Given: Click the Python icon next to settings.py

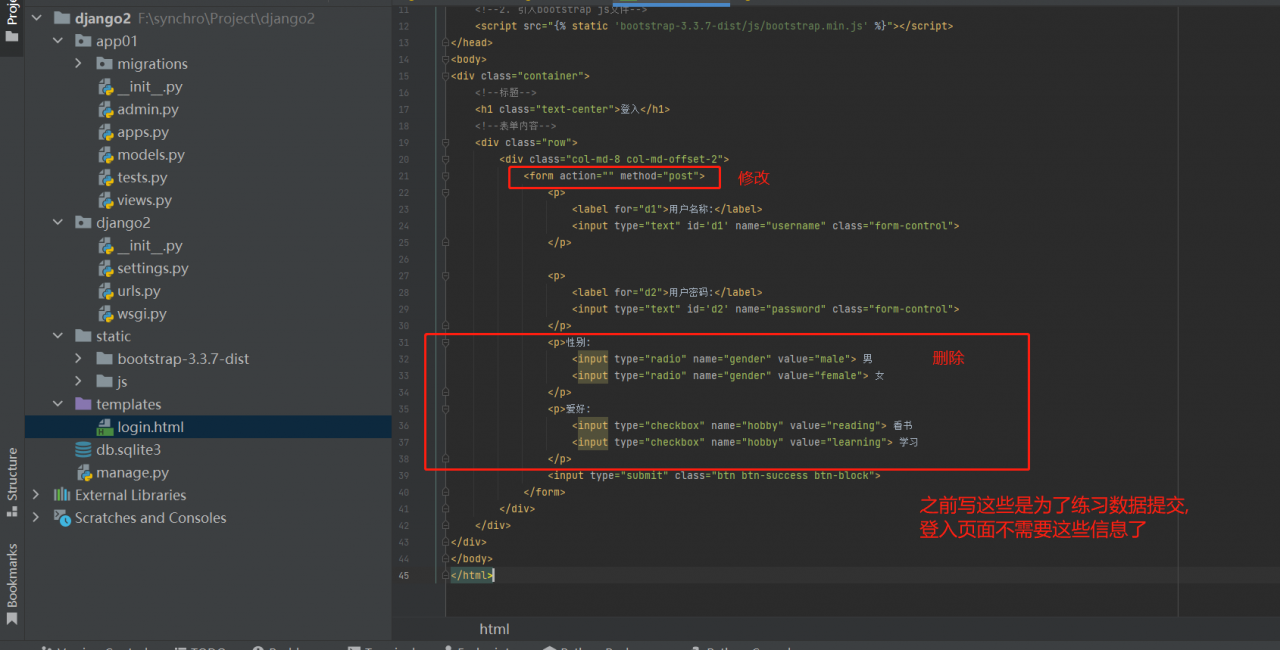Looking at the screenshot, I should click(106, 268).
